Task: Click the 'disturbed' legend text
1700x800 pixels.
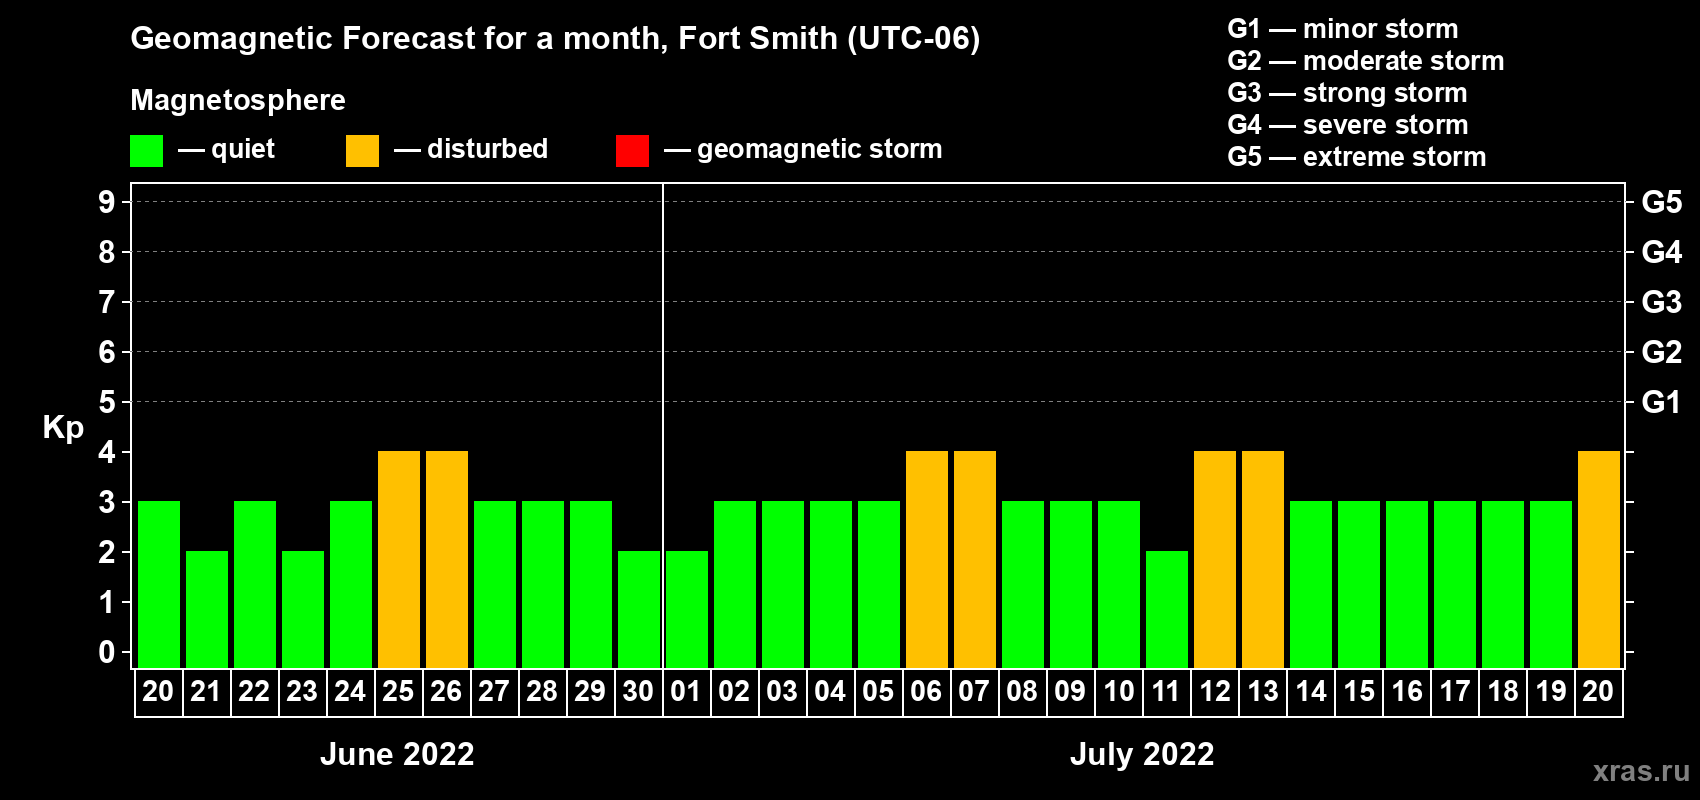Action: point(487,149)
